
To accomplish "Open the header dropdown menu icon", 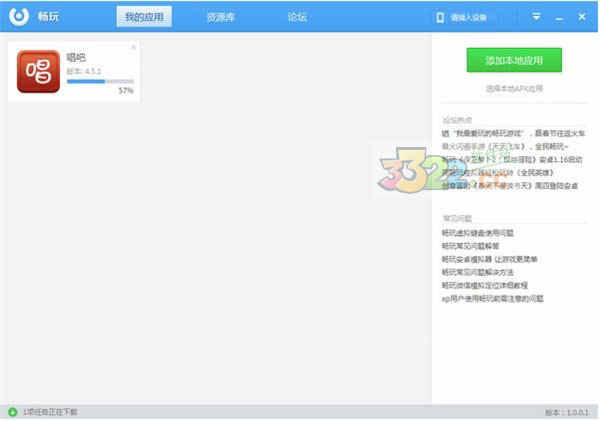I will [536, 16].
